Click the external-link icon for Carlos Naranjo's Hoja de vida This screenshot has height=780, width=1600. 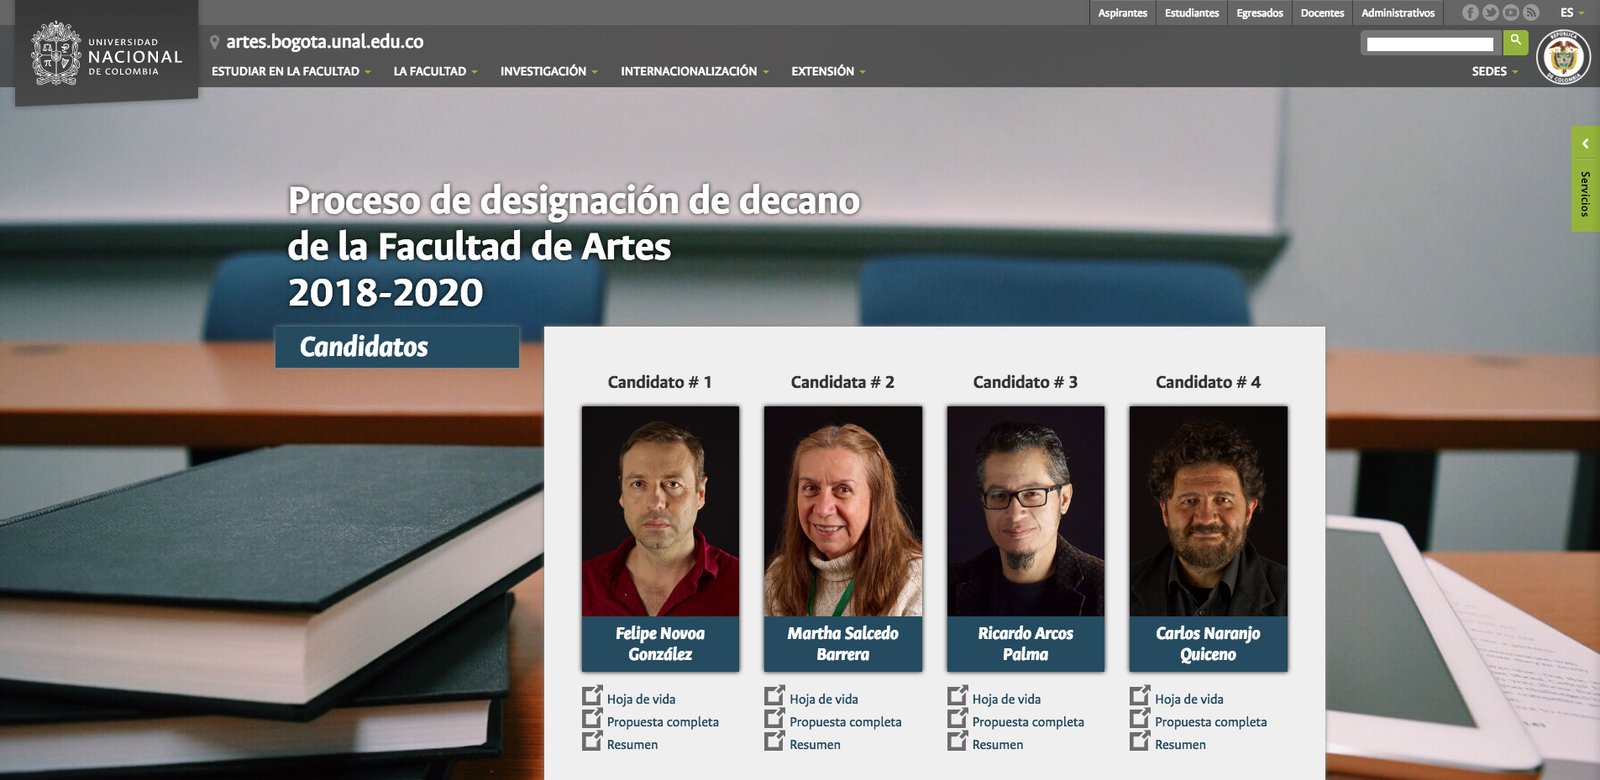click(x=1140, y=695)
